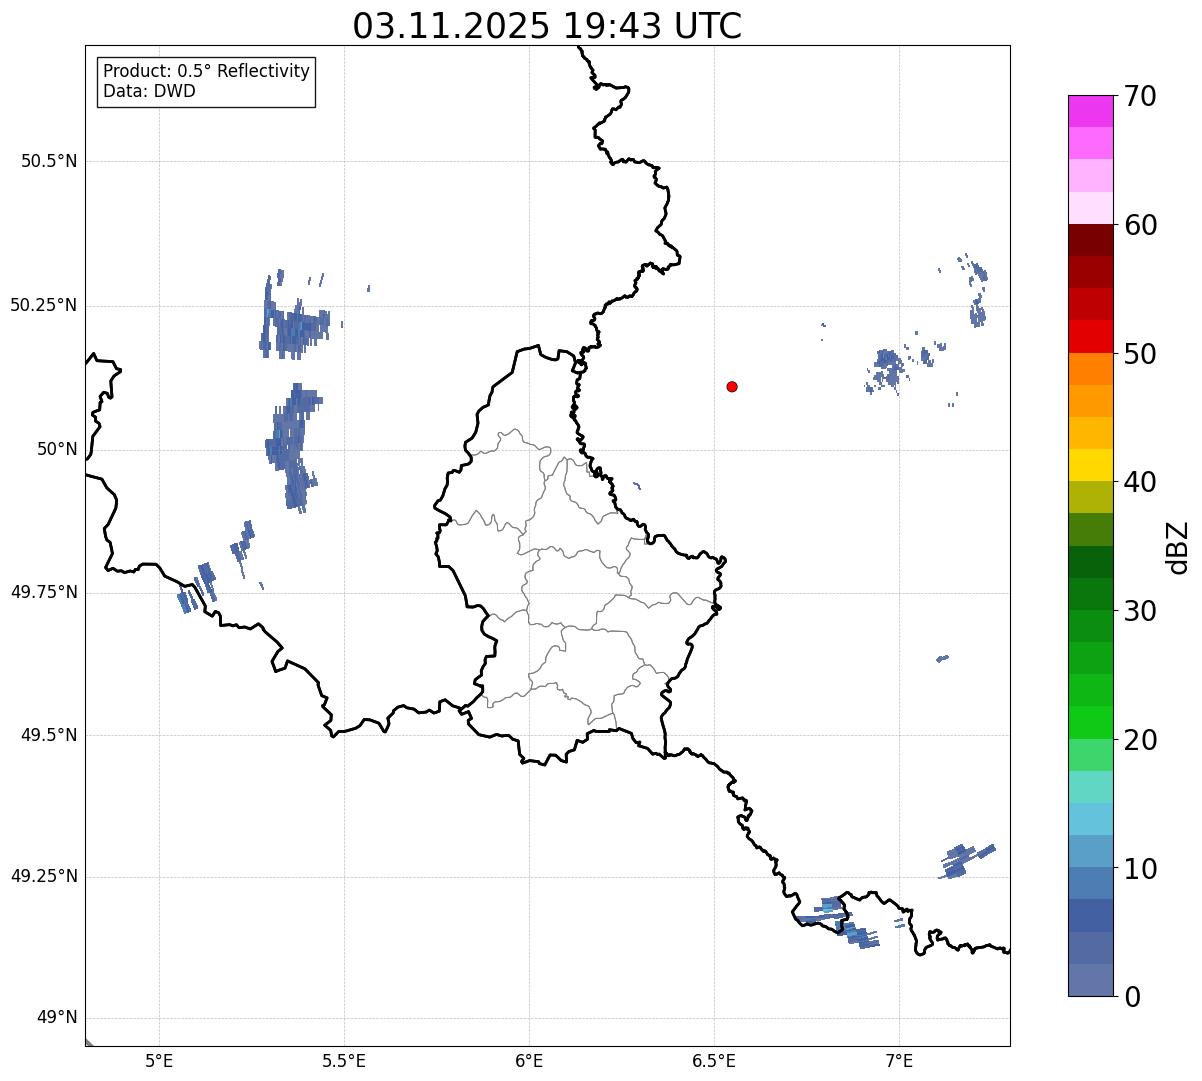Click the 'dBZ' colorbar label
Screen dimensions: 1202x1081
click(1177, 546)
